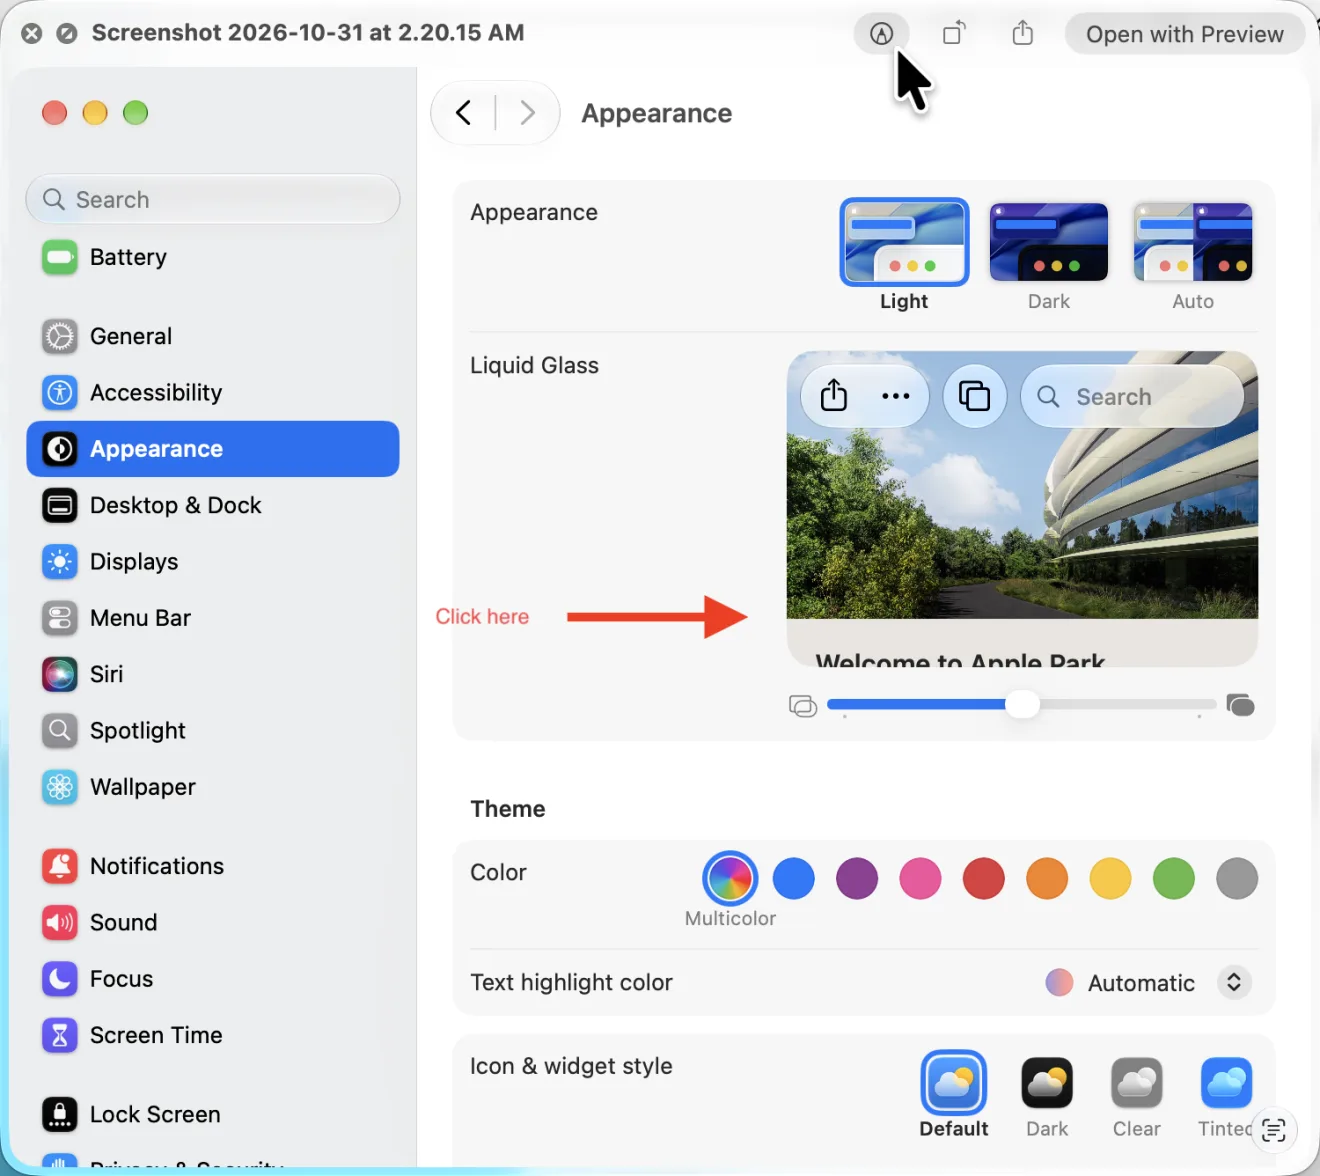This screenshot has width=1320, height=1176.
Task: Click the Search field in settings sidebar
Action: (x=213, y=199)
